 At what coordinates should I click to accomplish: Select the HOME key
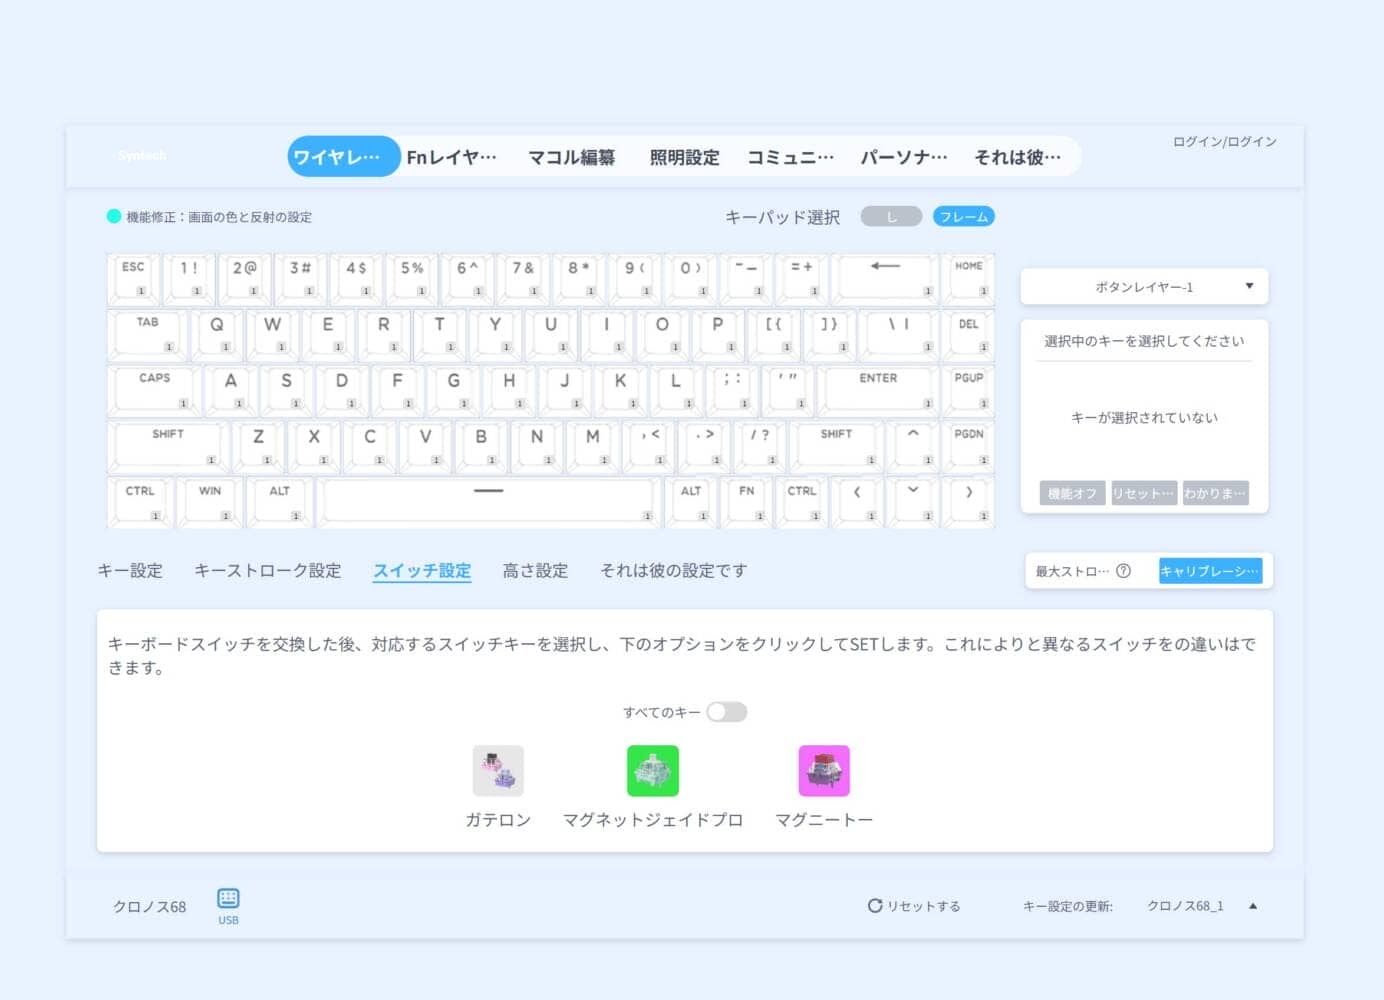969,278
